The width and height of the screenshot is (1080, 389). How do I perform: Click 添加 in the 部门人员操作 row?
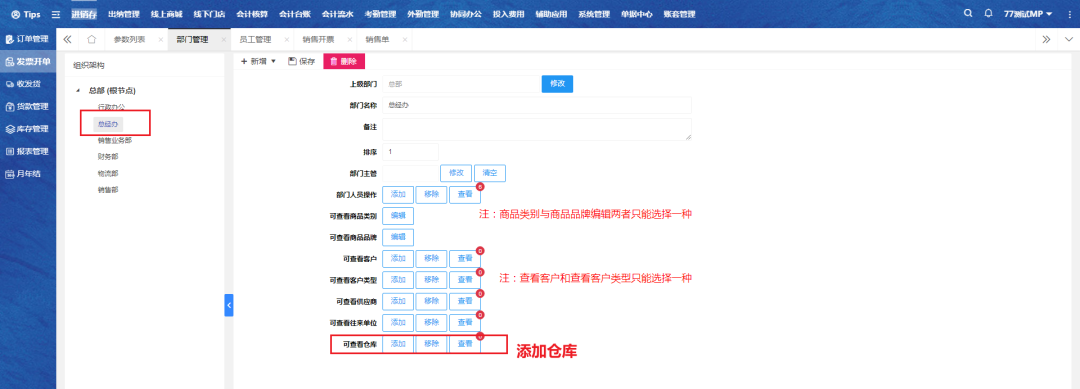click(x=398, y=195)
